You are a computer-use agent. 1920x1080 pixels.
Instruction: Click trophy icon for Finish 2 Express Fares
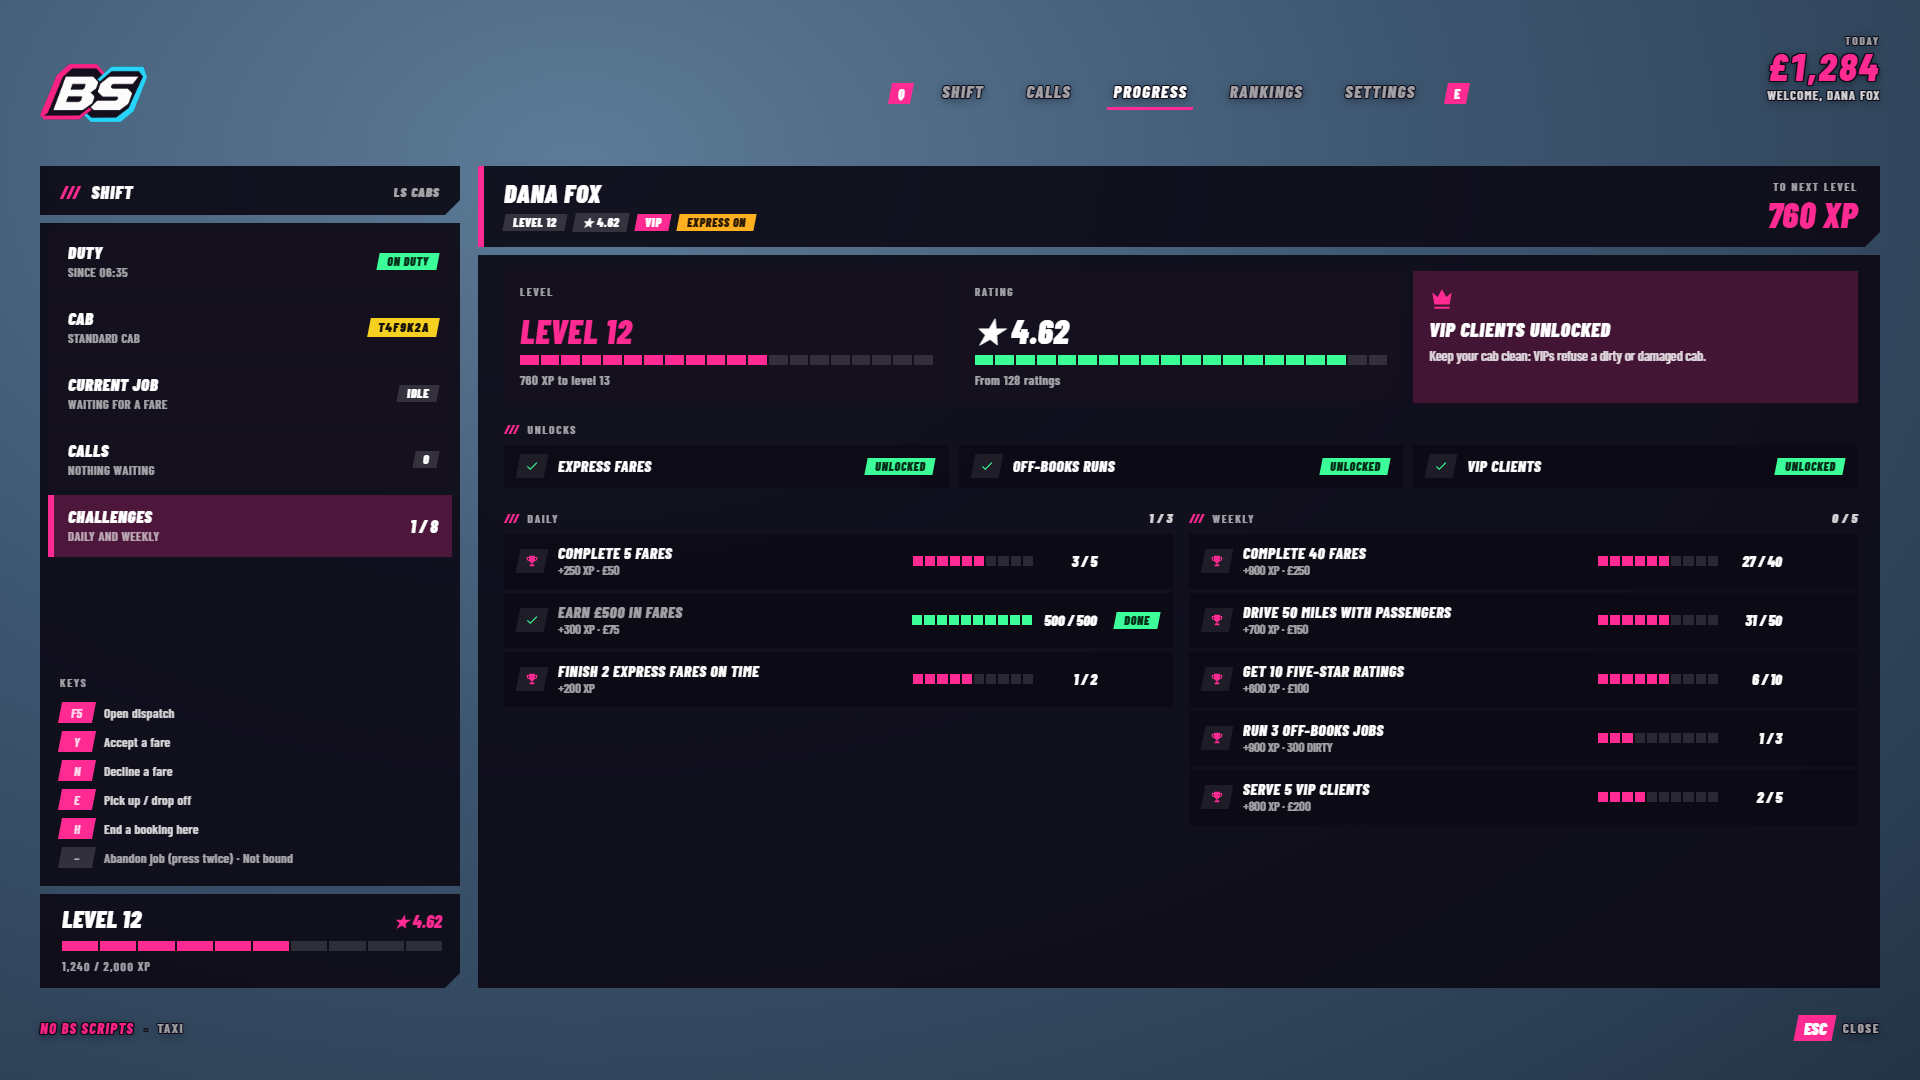pos(532,679)
